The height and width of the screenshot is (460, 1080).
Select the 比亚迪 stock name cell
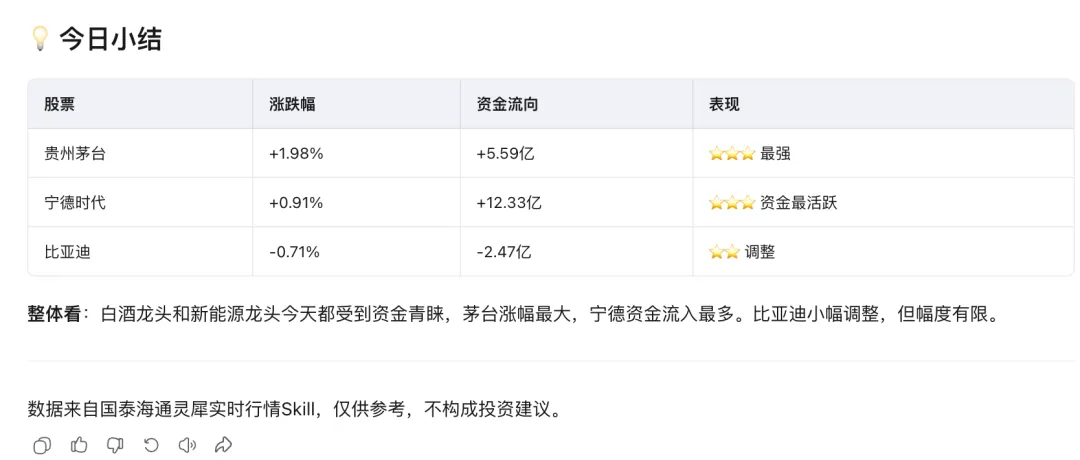click(x=67, y=252)
